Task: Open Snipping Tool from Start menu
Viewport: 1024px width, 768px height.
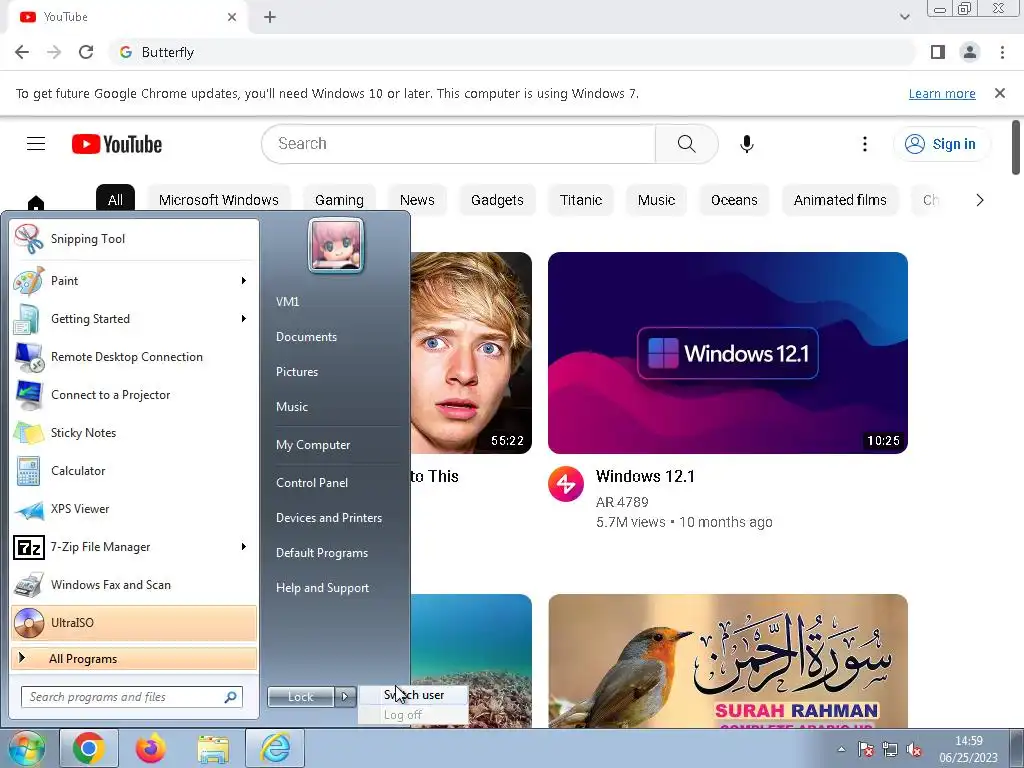Action: pos(134,239)
